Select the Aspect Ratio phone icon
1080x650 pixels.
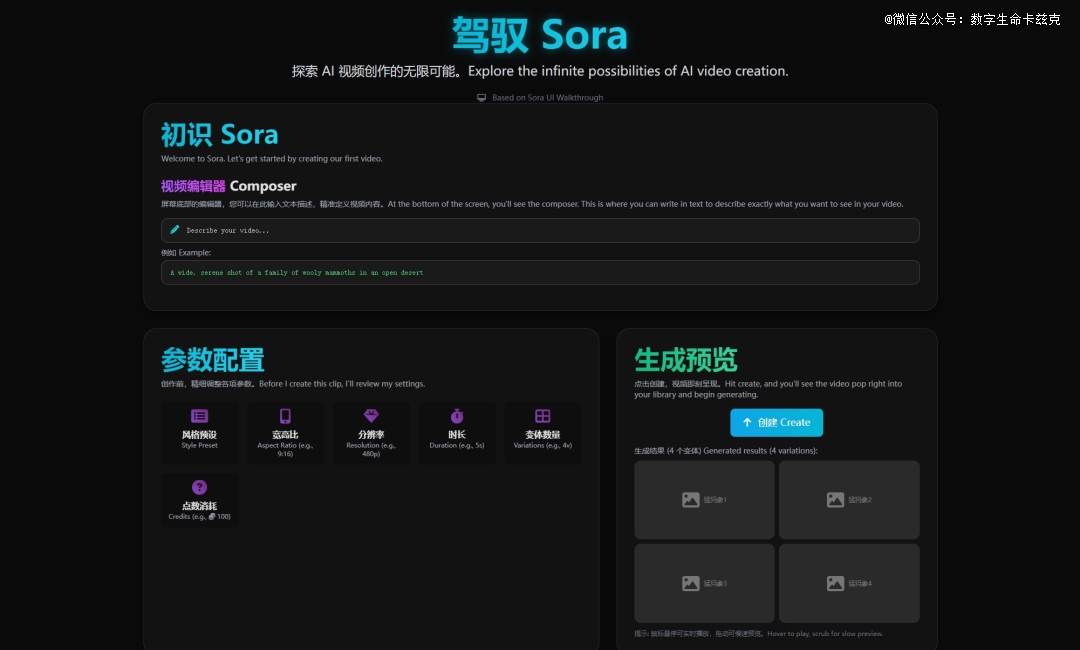[x=285, y=416]
